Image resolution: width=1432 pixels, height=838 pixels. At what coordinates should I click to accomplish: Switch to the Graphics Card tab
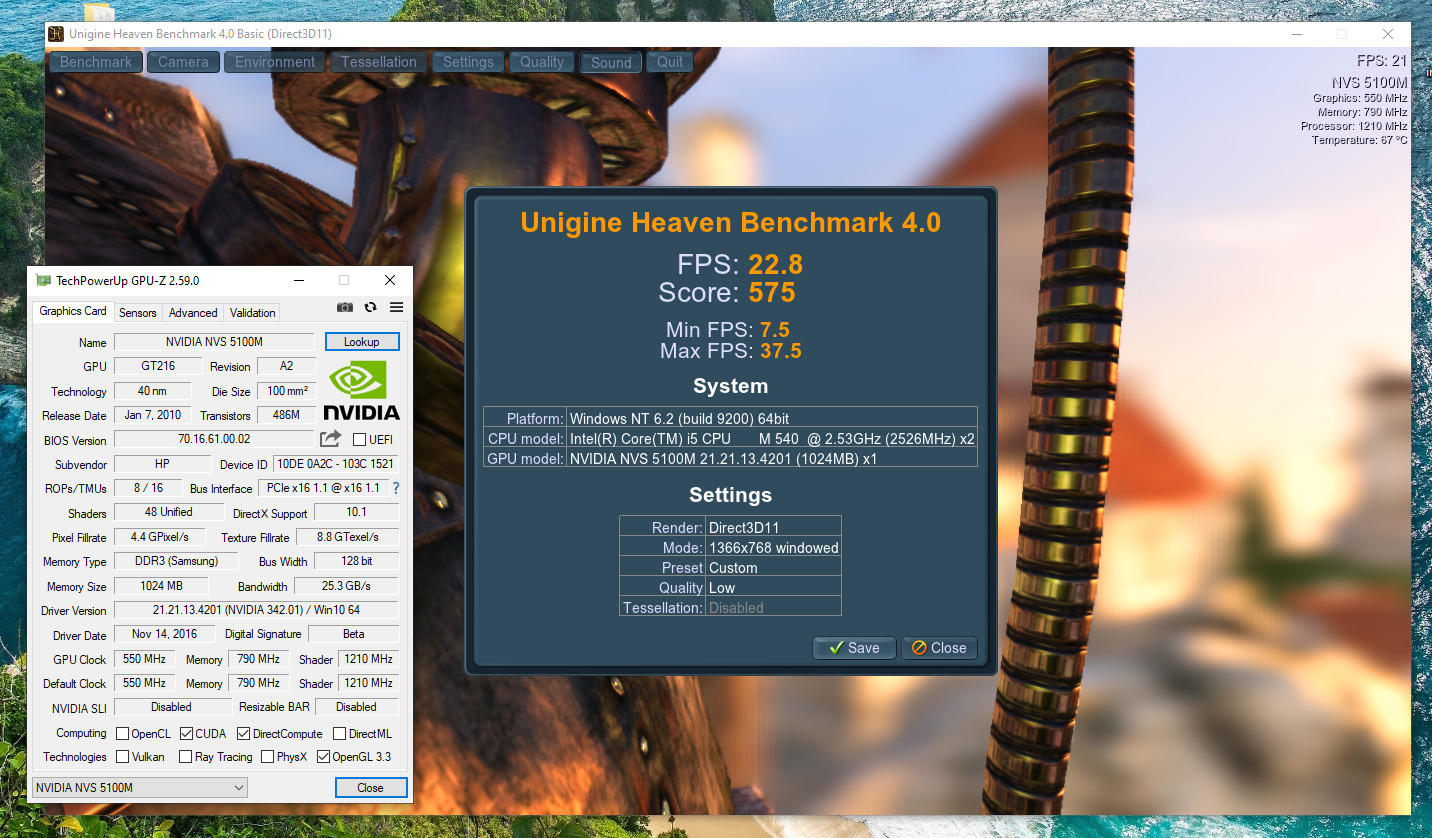[73, 311]
